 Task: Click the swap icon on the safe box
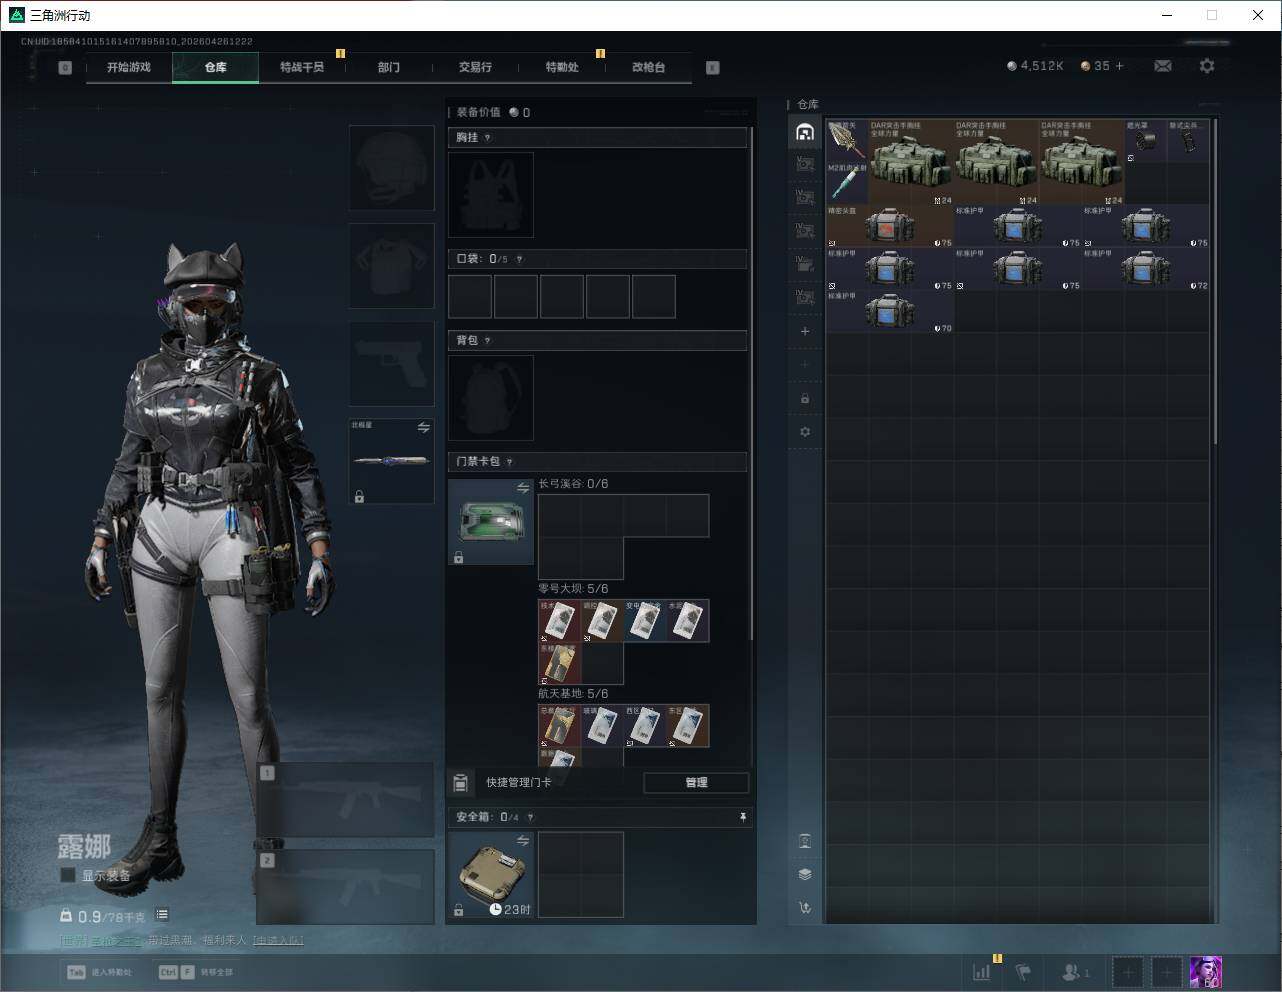click(x=523, y=841)
